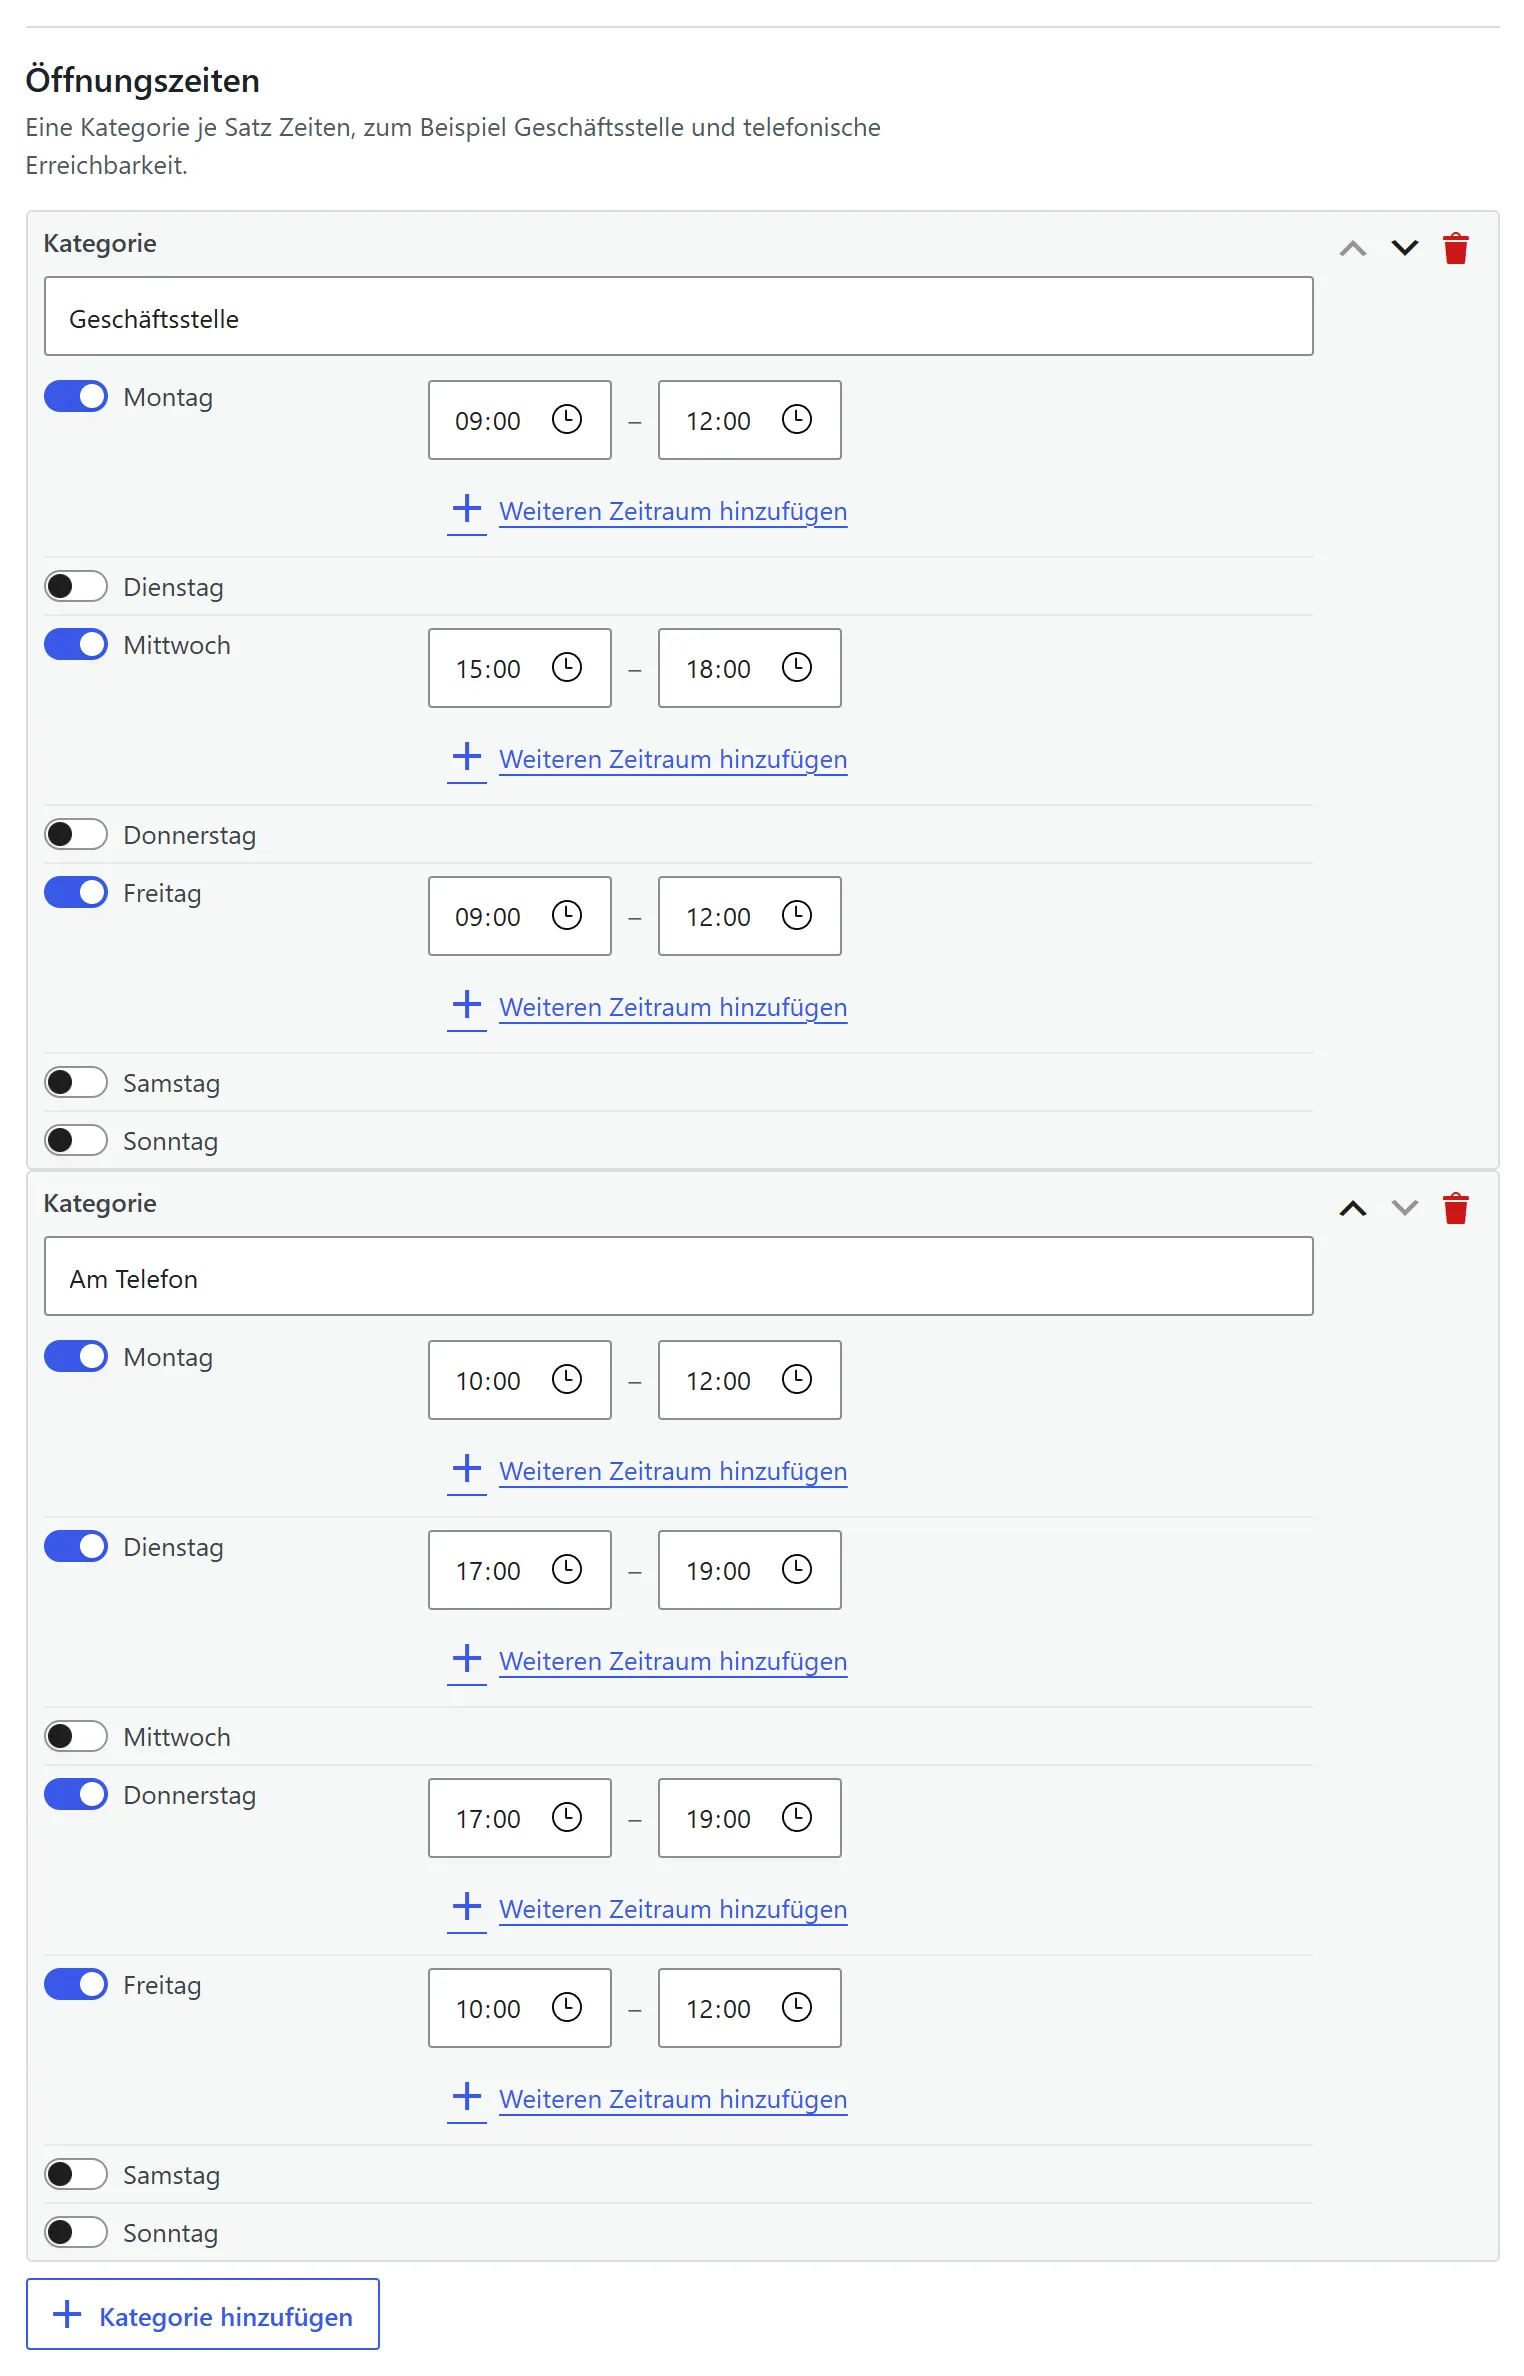Open the clock picker for Geschäftsstelle Montag 09:00
The width and height of the screenshot is (1524, 2376).
pos(567,419)
